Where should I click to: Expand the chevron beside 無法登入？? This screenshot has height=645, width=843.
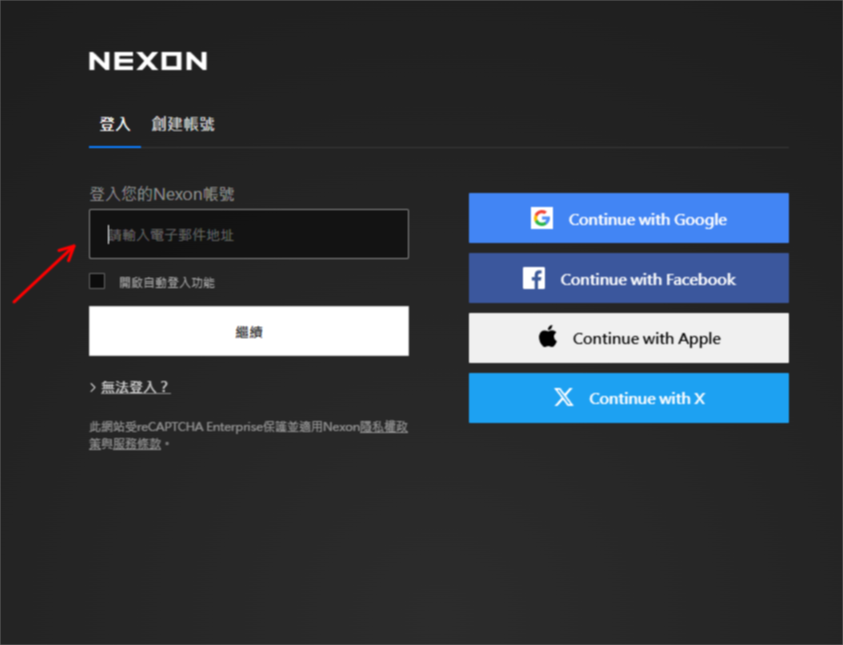point(92,387)
